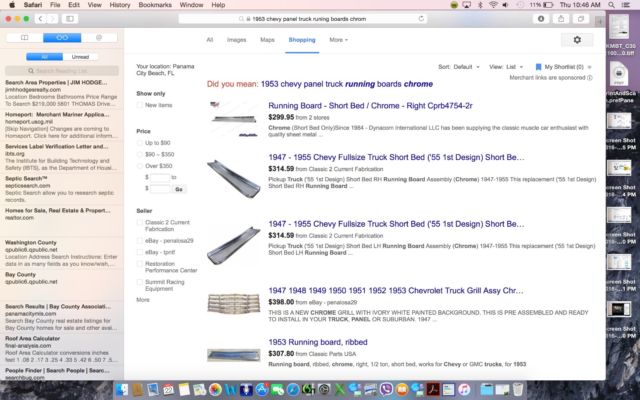Reload the page using the refresh icon
This screenshot has width=640, height=400.
(x=421, y=19)
